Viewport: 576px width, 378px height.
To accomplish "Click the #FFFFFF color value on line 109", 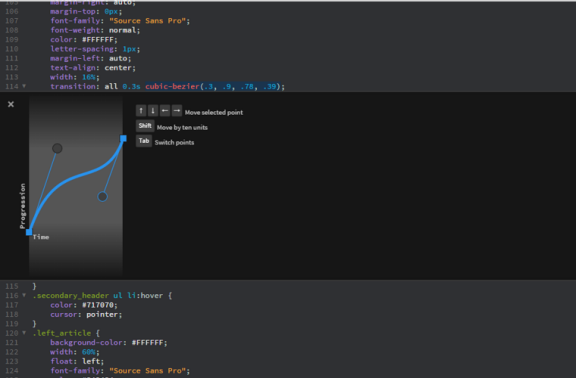I will coord(98,39).
